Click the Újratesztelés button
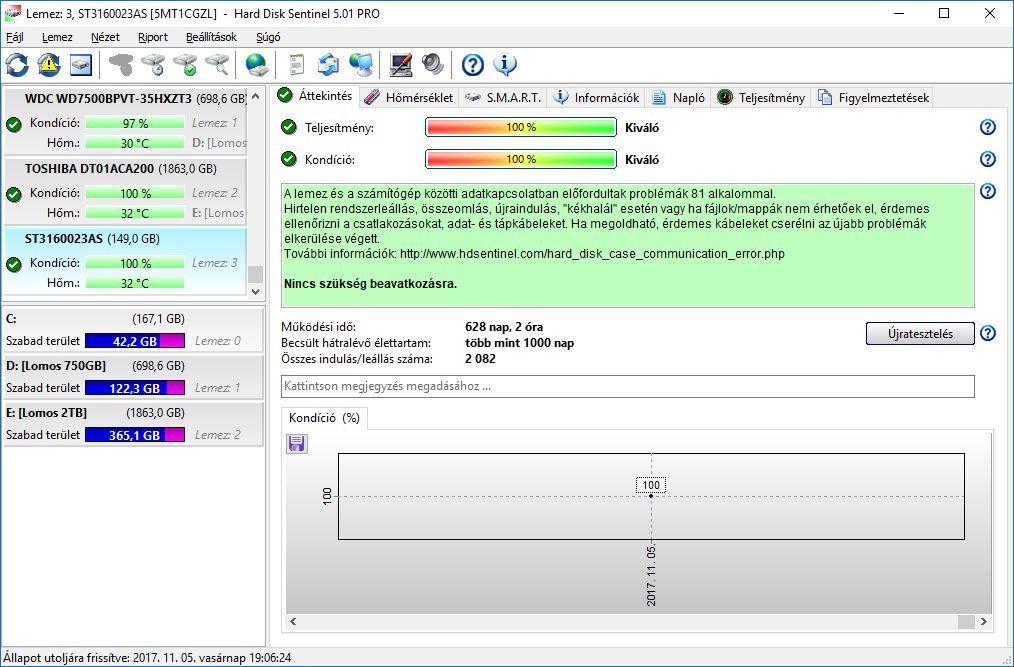The image size is (1014, 667). [x=920, y=334]
